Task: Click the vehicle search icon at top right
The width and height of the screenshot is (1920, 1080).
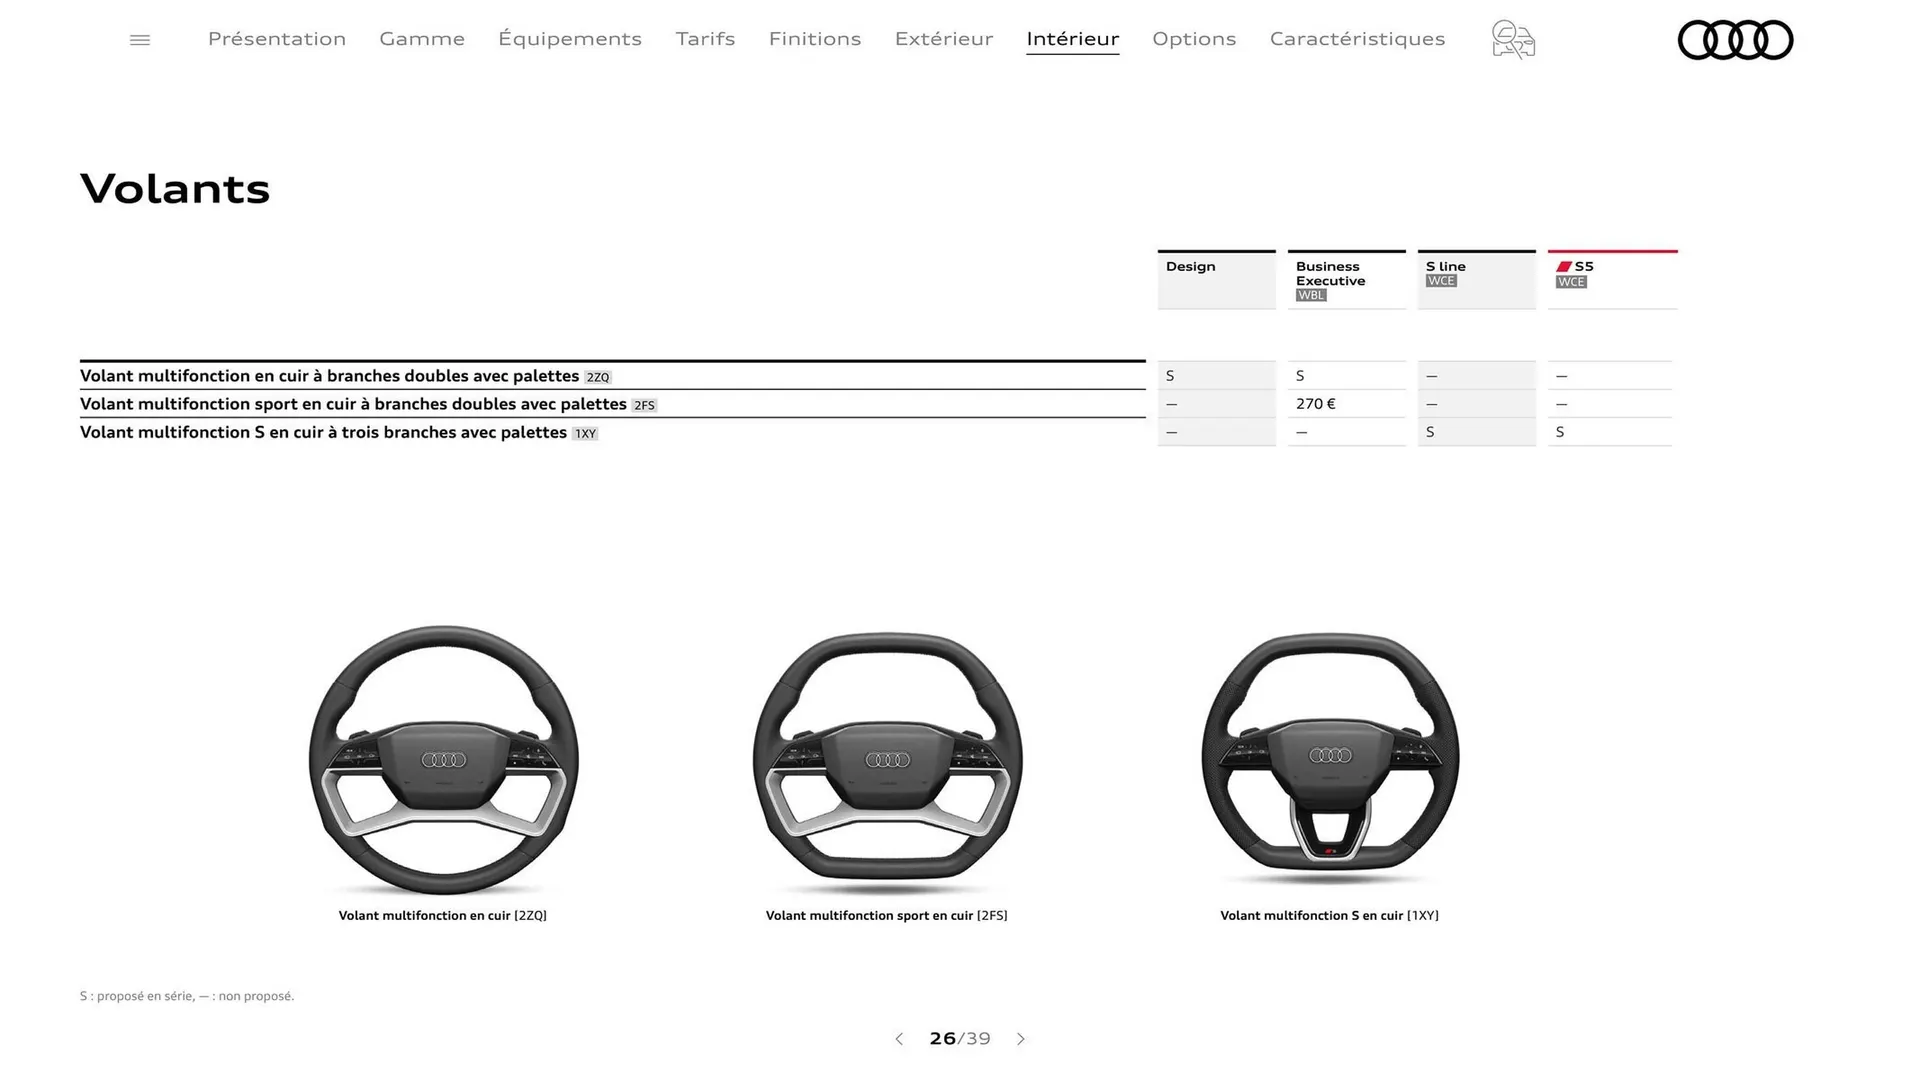Action: pyautogui.click(x=1512, y=40)
